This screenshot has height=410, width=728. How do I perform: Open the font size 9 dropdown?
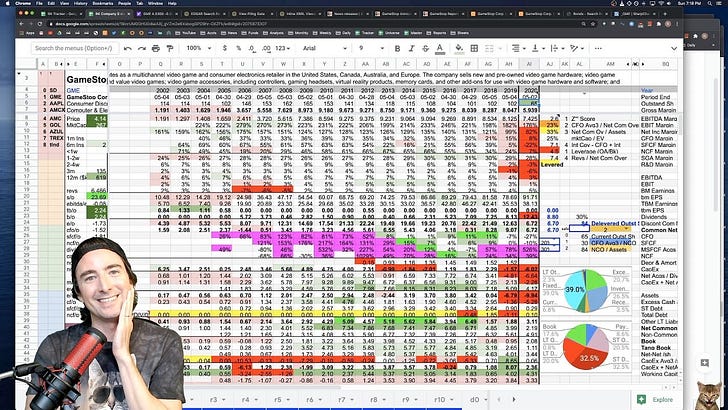pyautogui.click(x=371, y=48)
